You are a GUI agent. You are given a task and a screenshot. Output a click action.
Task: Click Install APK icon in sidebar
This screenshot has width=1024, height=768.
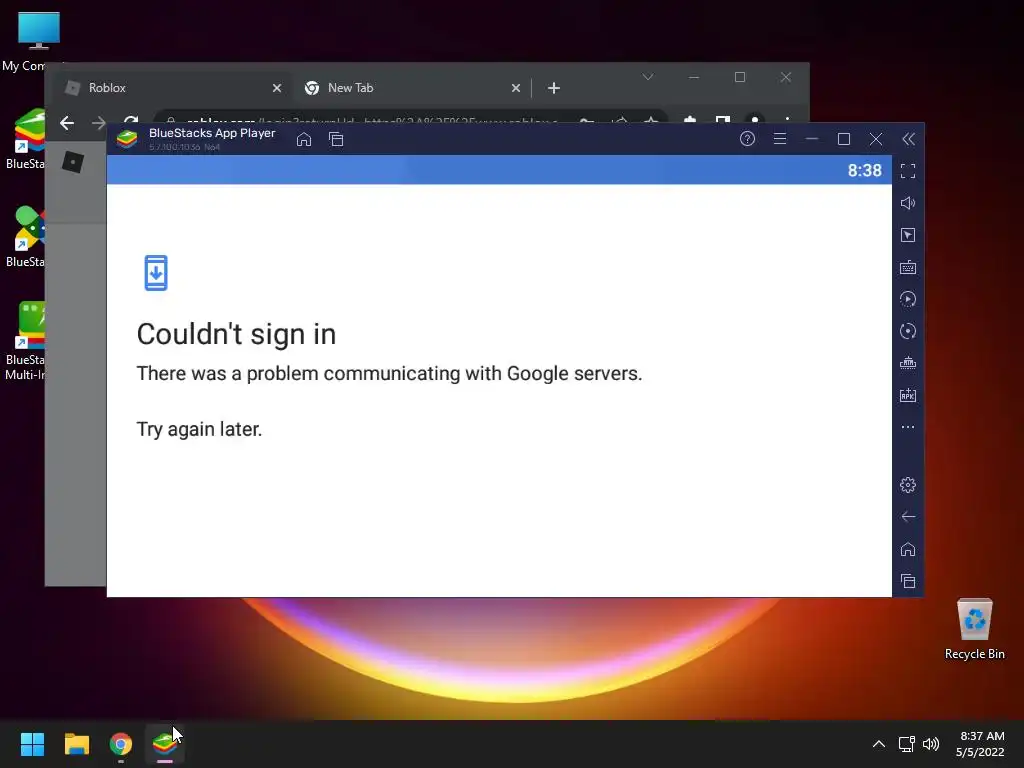point(908,395)
